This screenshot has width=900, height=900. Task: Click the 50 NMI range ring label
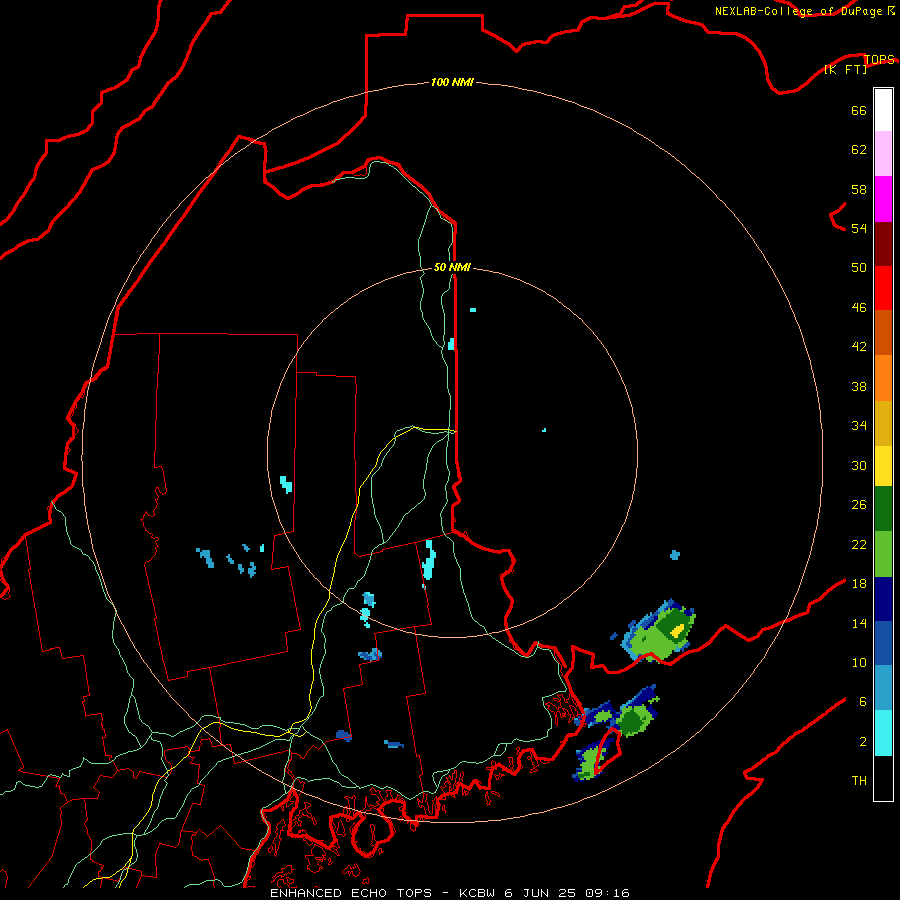[452, 267]
